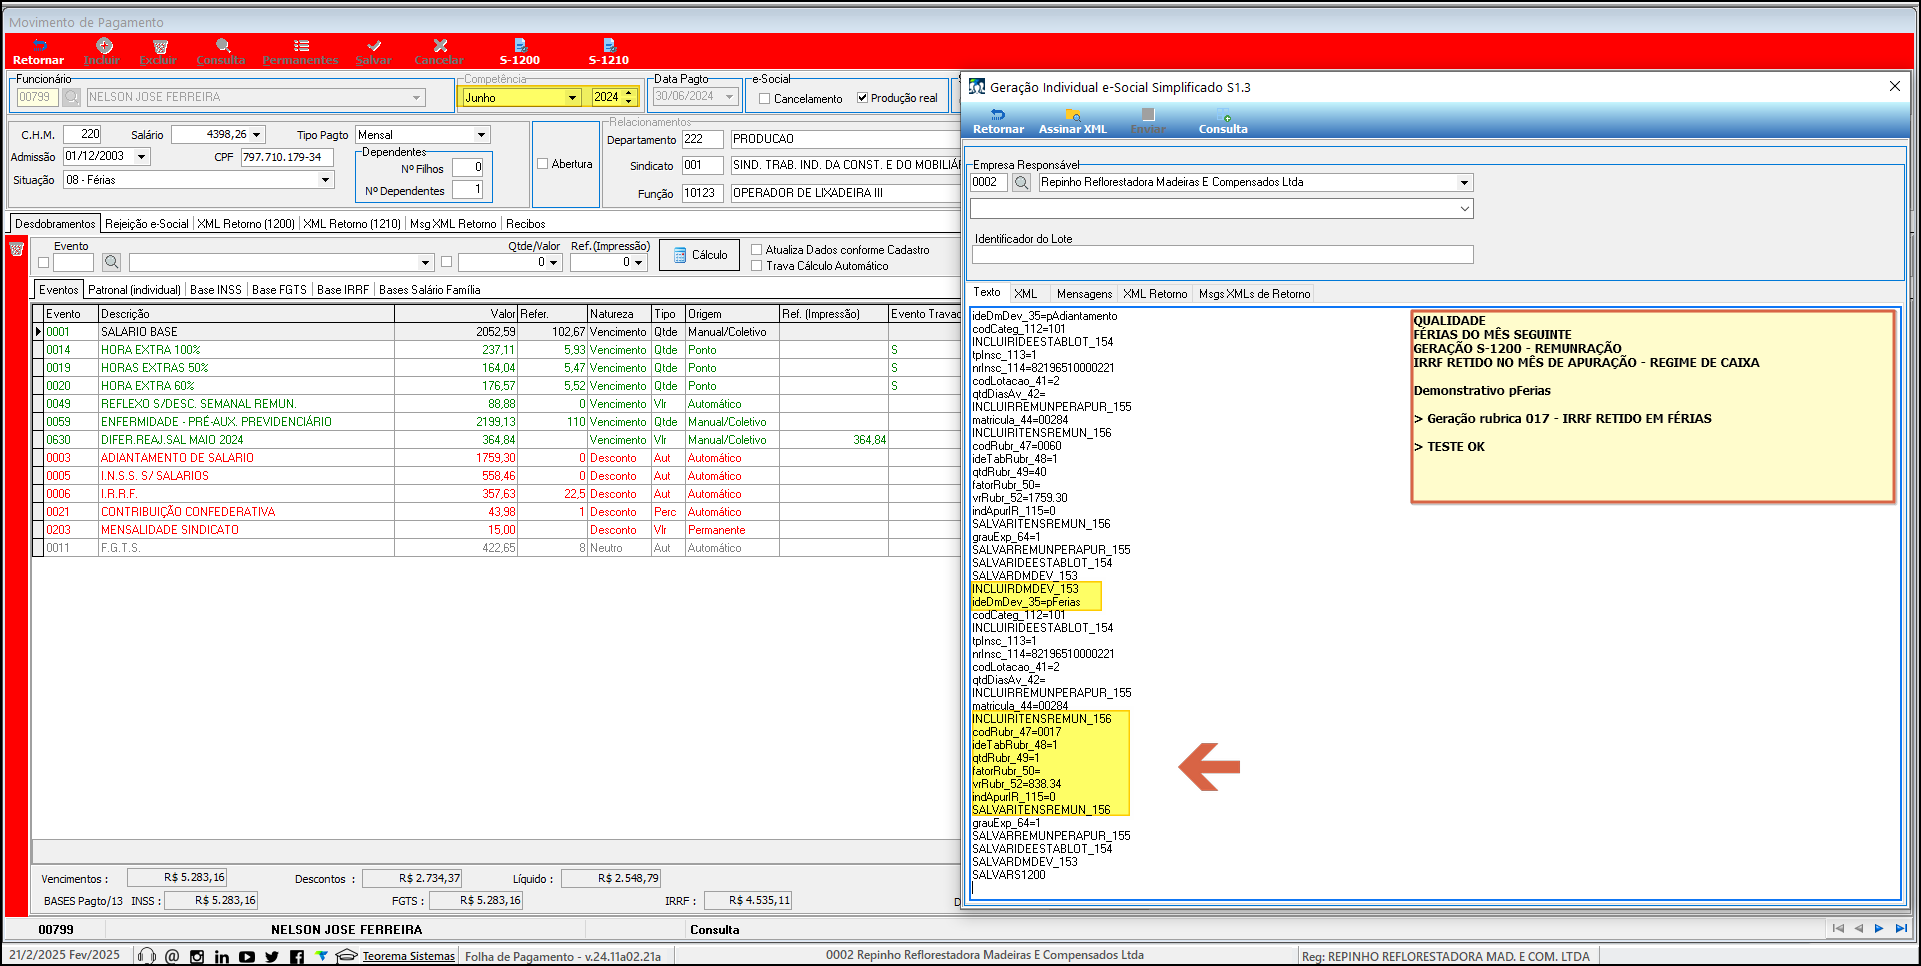Select the ADIANTAMENTO DE SALARIO row
The height and width of the screenshot is (966, 1921).
tap(496, 458)
